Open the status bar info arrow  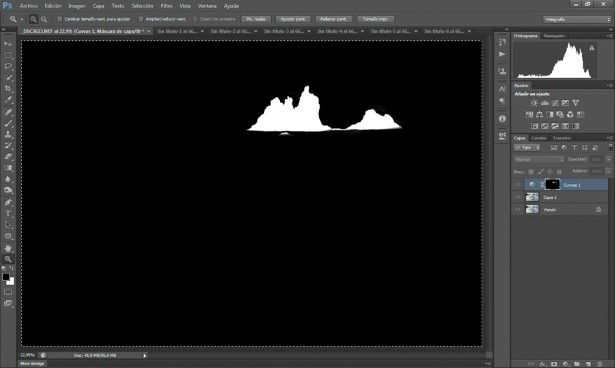(x=145, y=355)
